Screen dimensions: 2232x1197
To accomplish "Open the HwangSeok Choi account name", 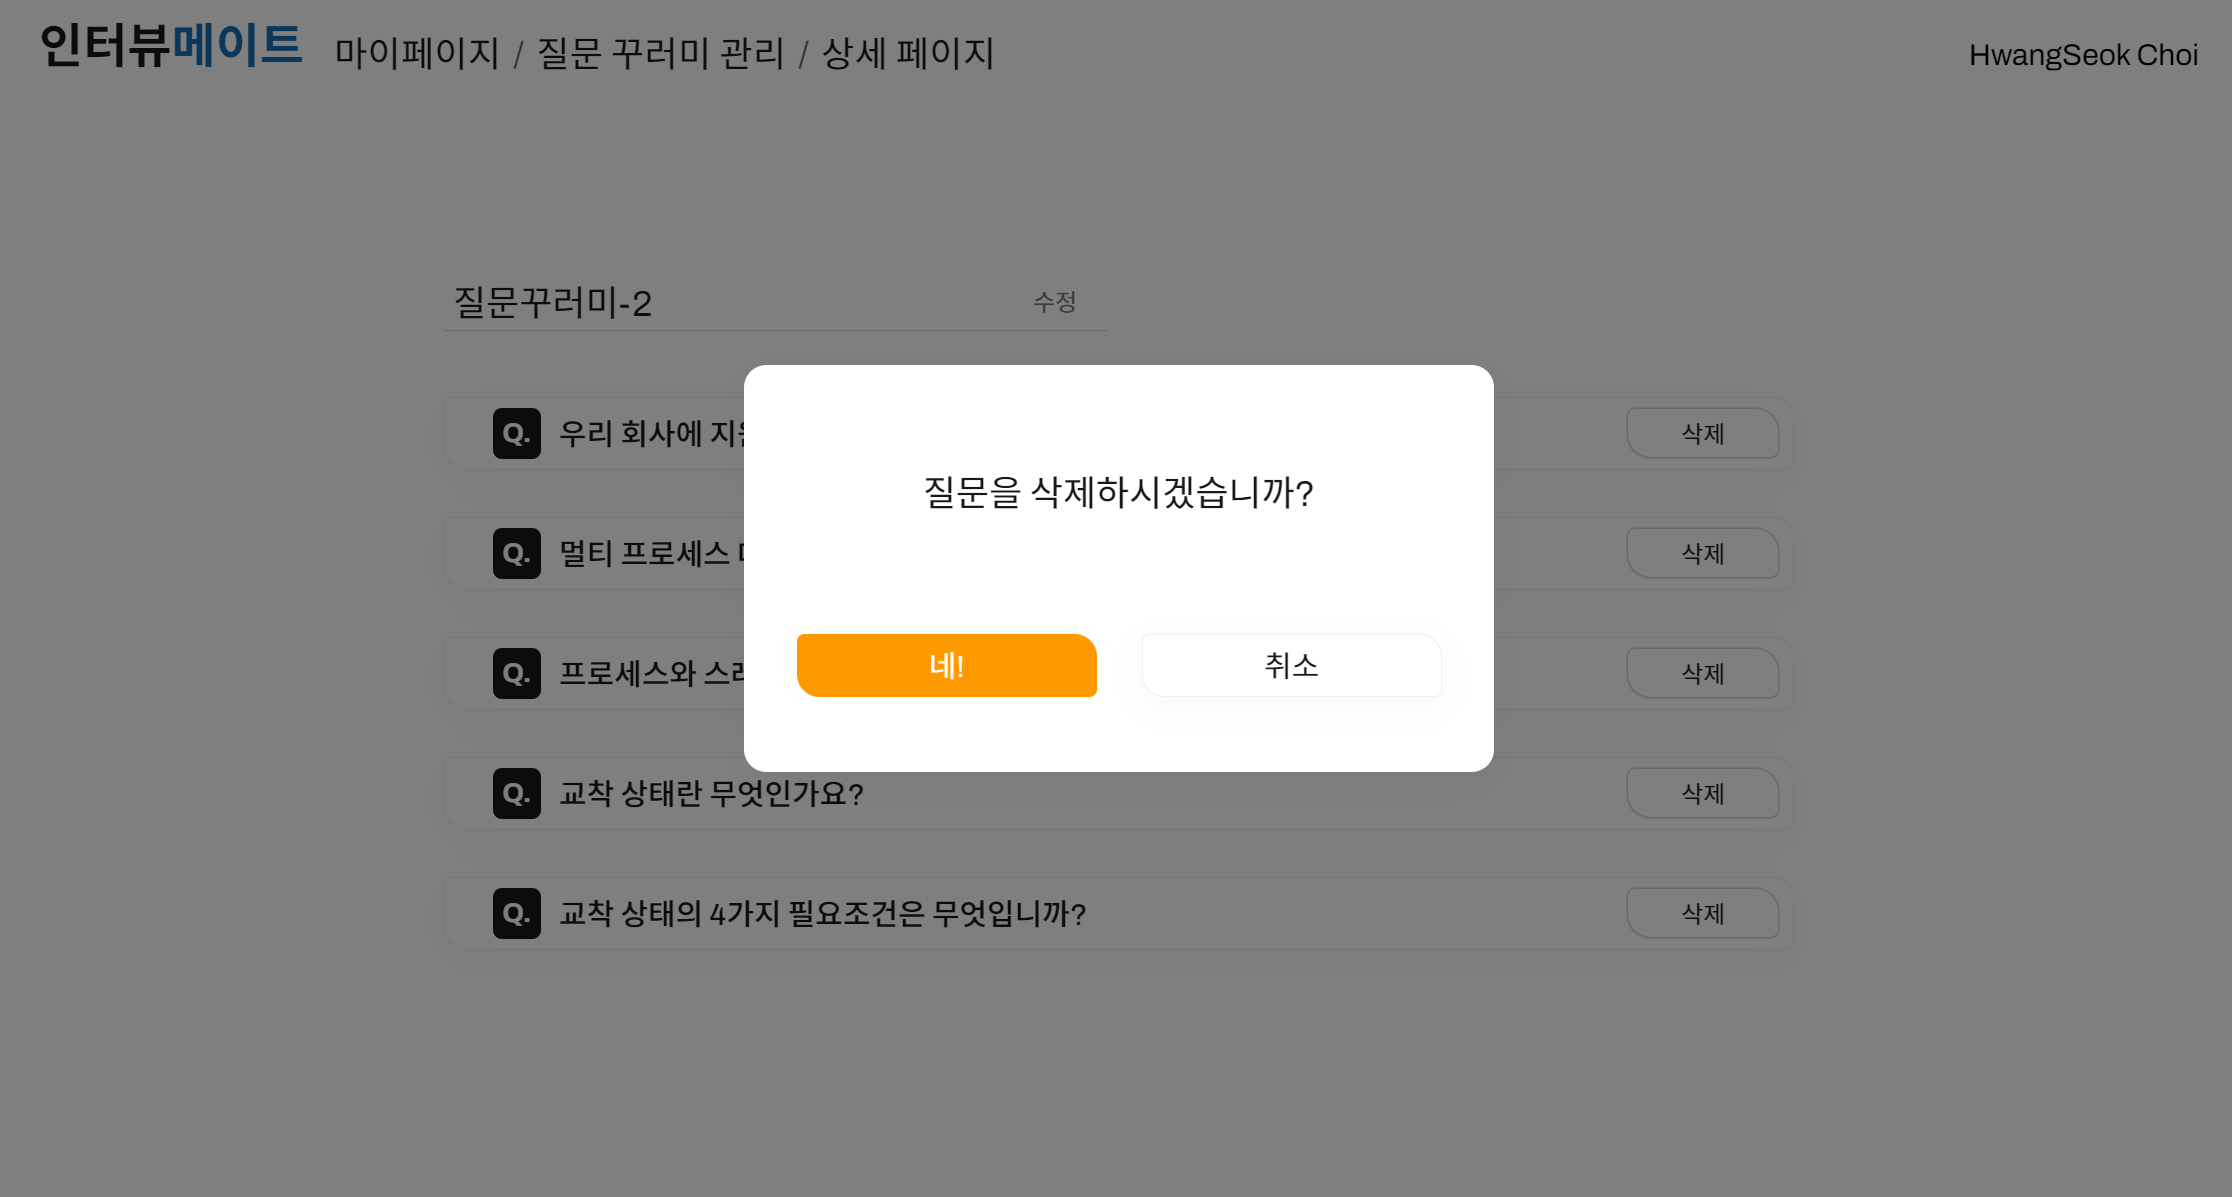I will click(x=2083, y=54).
